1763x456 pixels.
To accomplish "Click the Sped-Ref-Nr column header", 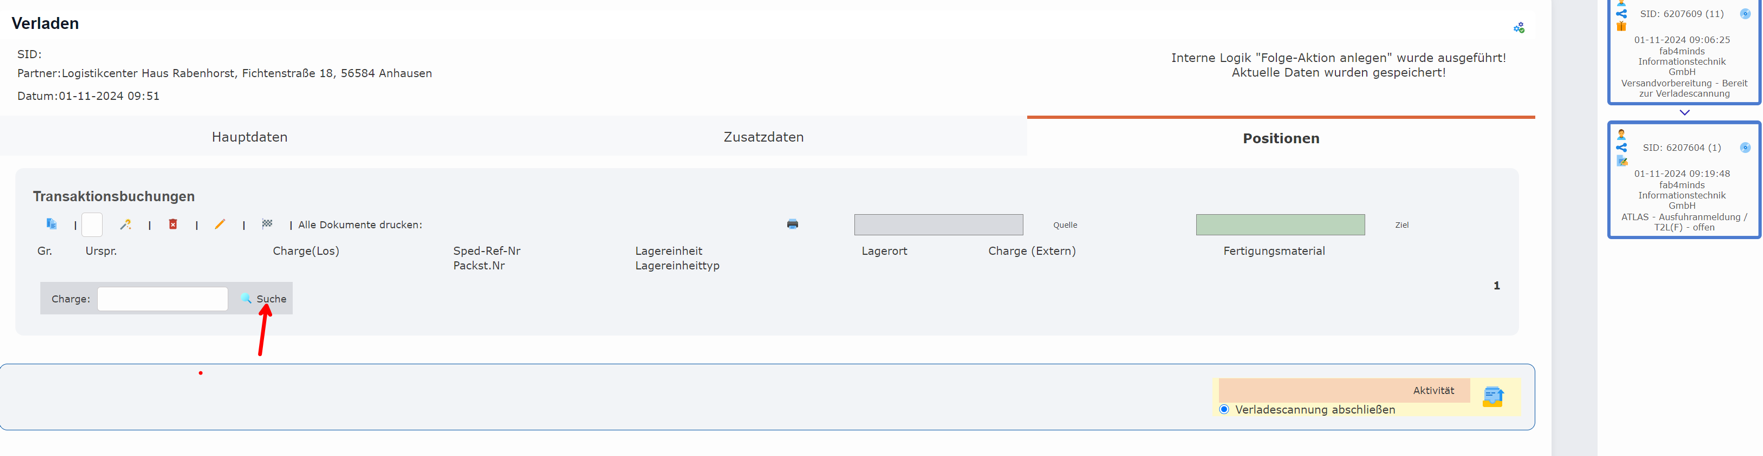I will coord(487,251).
